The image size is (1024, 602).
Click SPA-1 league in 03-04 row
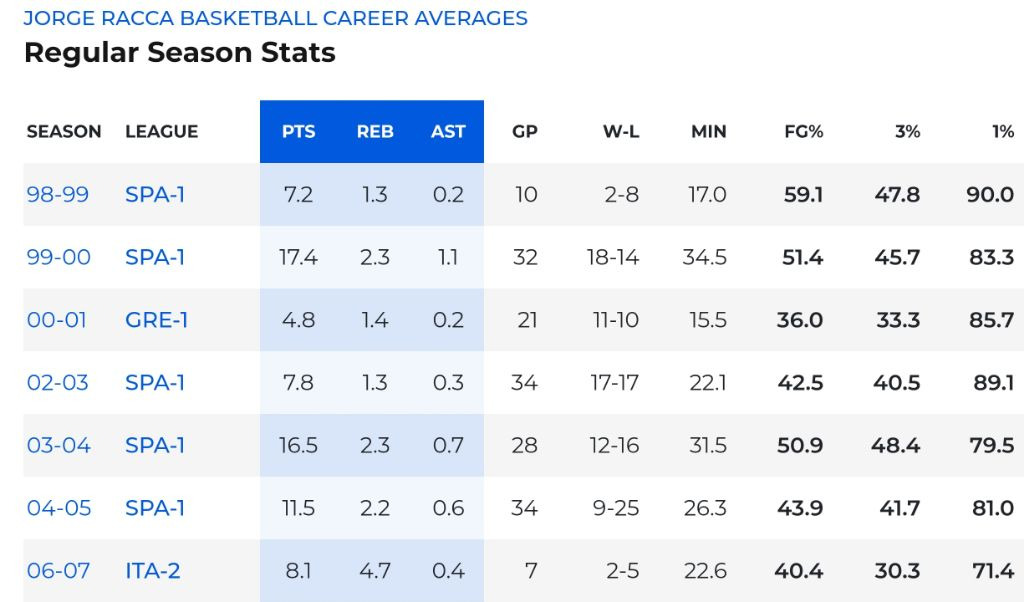(x=155, y=445)
